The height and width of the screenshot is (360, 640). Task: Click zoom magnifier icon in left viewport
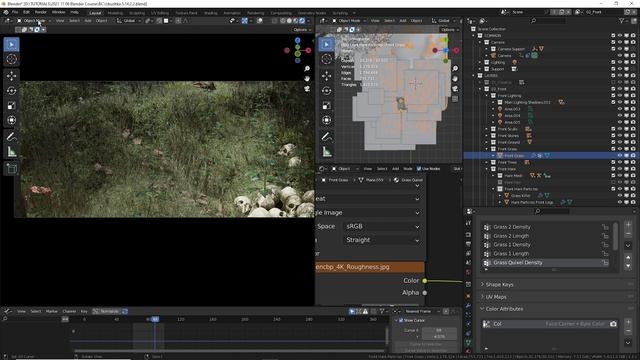pyautogui.click(x=307, y=69)
